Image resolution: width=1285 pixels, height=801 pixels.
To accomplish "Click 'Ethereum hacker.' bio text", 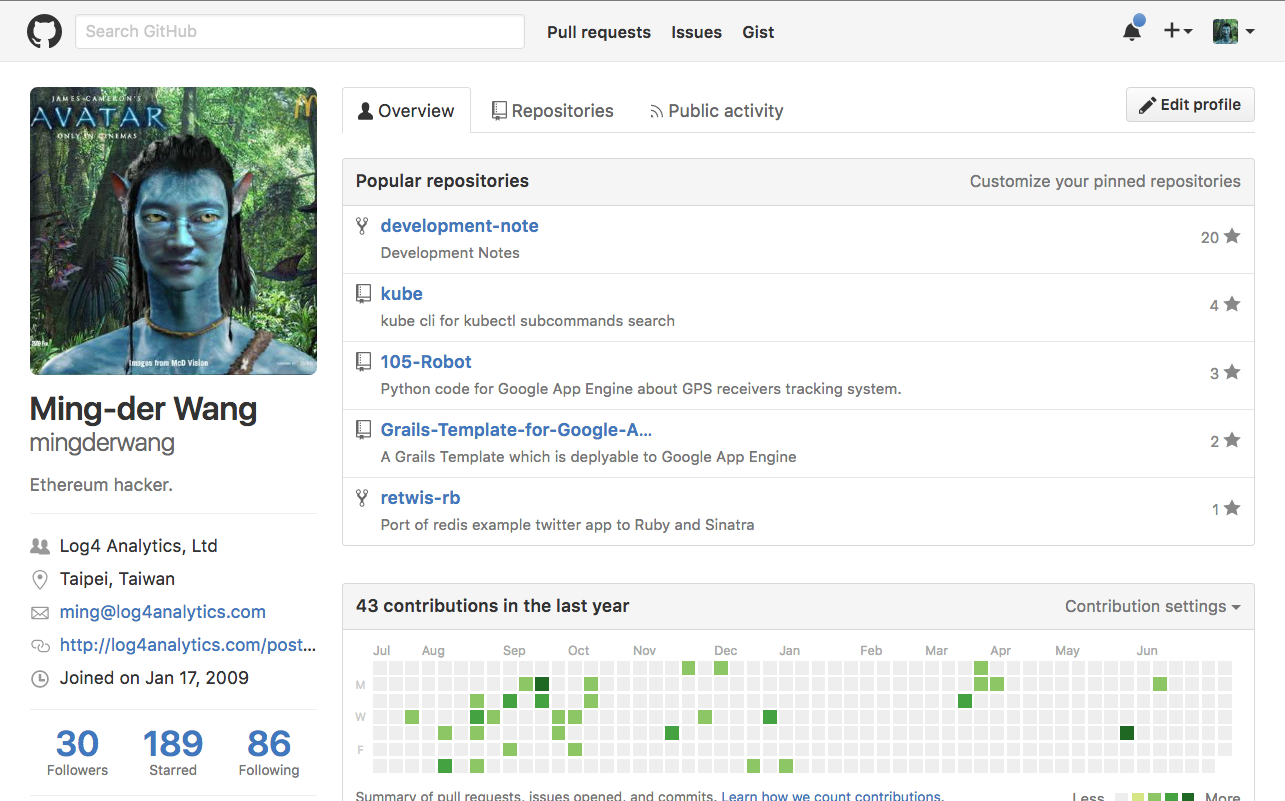I will (x=101, y=485).
